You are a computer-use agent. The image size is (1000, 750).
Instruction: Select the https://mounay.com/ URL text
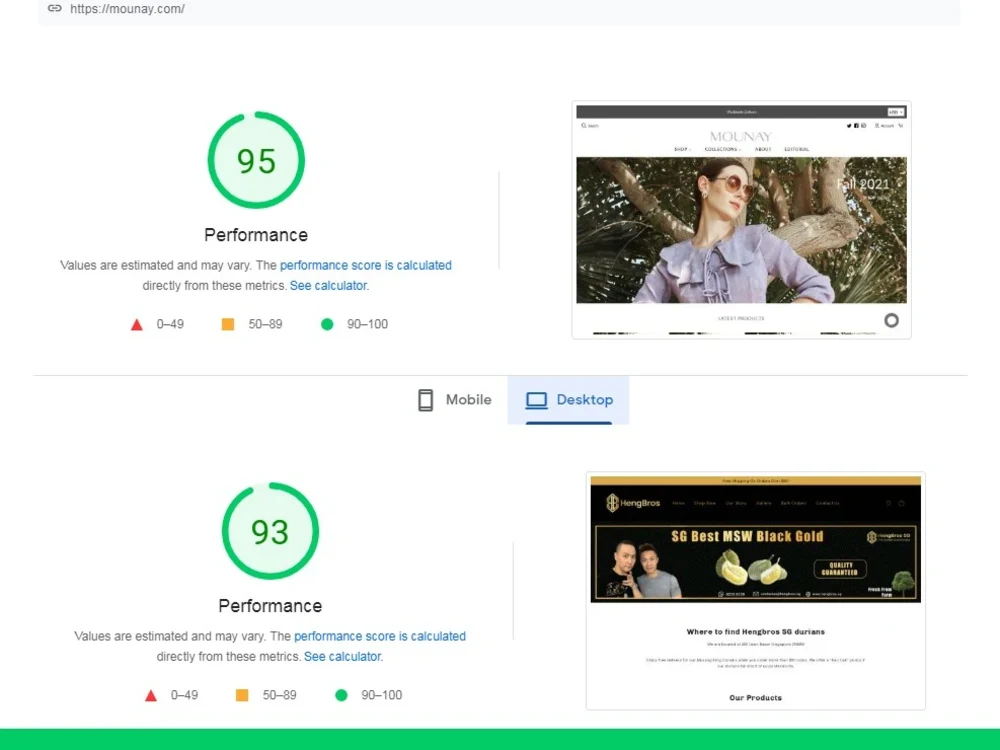coord(127,9)
